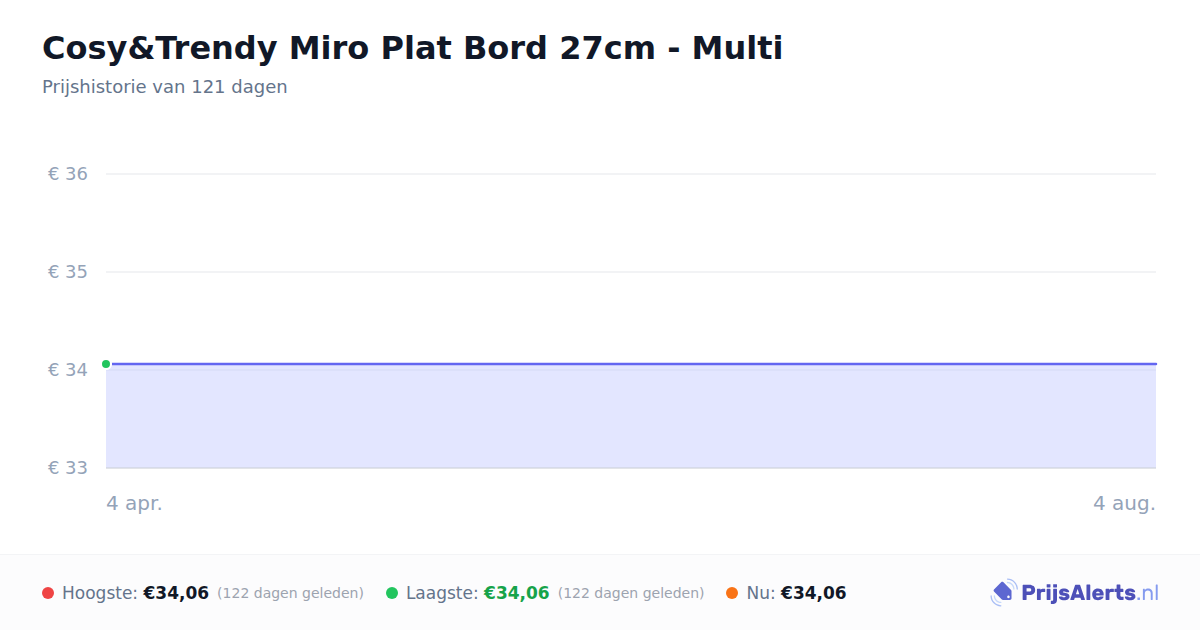The height and width of the screenshot is (630, 1200).
Task: Click the PrijsAlerts price tag logo icon
Action: click(1003, 593)
